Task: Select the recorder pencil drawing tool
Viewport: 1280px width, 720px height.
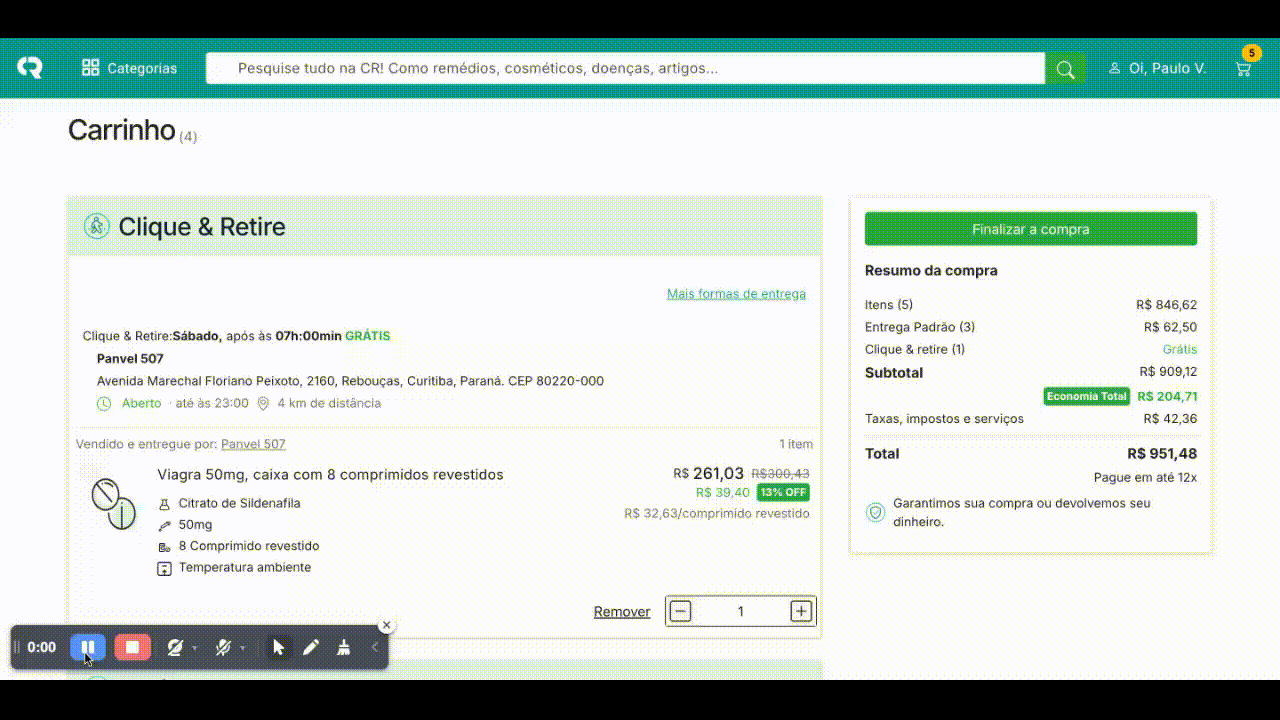Action: (311, 648)
